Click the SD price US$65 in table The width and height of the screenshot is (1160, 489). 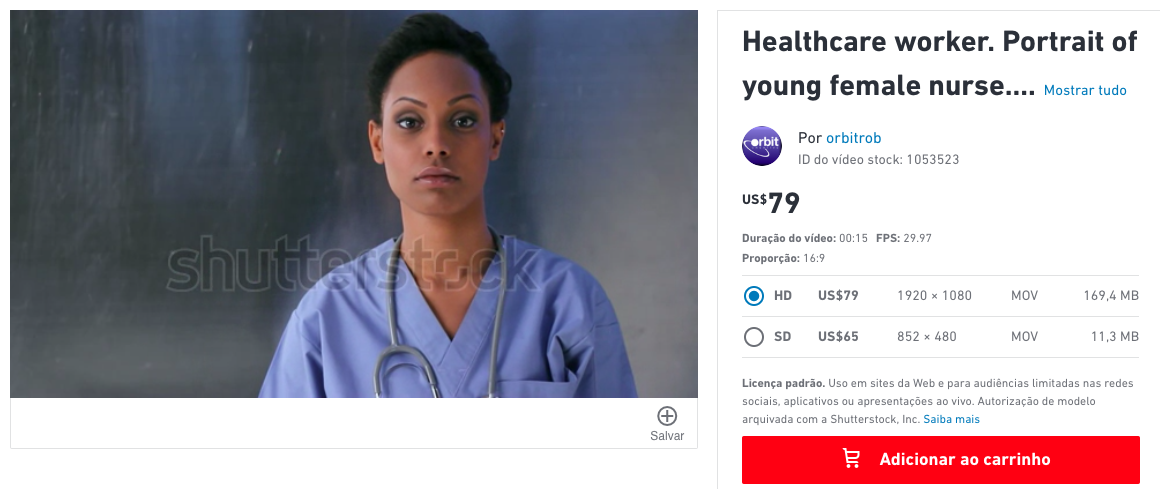click(838, 337)
